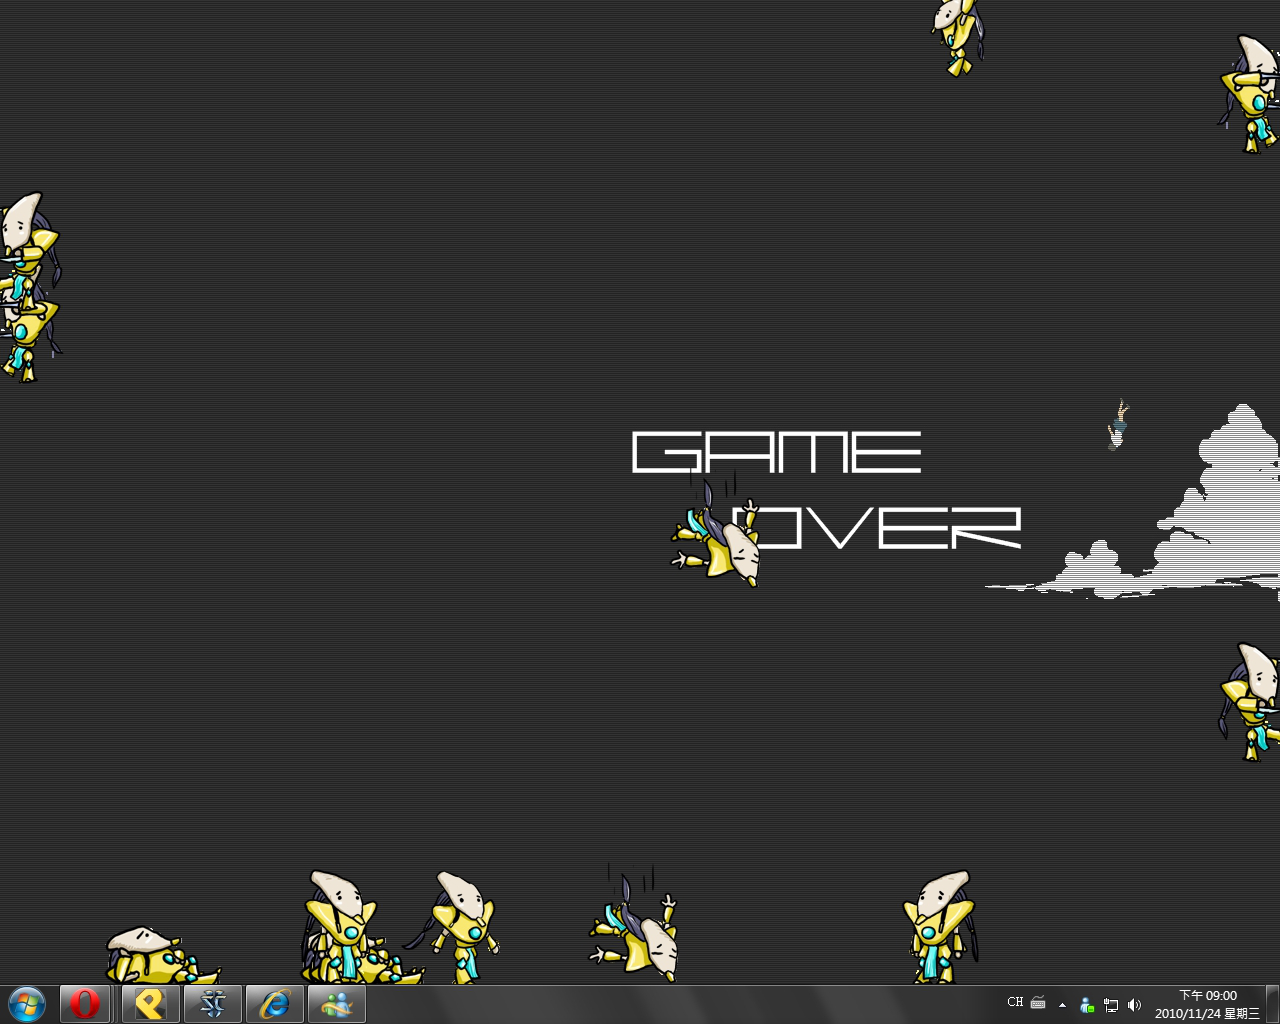
Task: Open the yellow pinned app beside Opera
Action: [x=150, y=1004]
